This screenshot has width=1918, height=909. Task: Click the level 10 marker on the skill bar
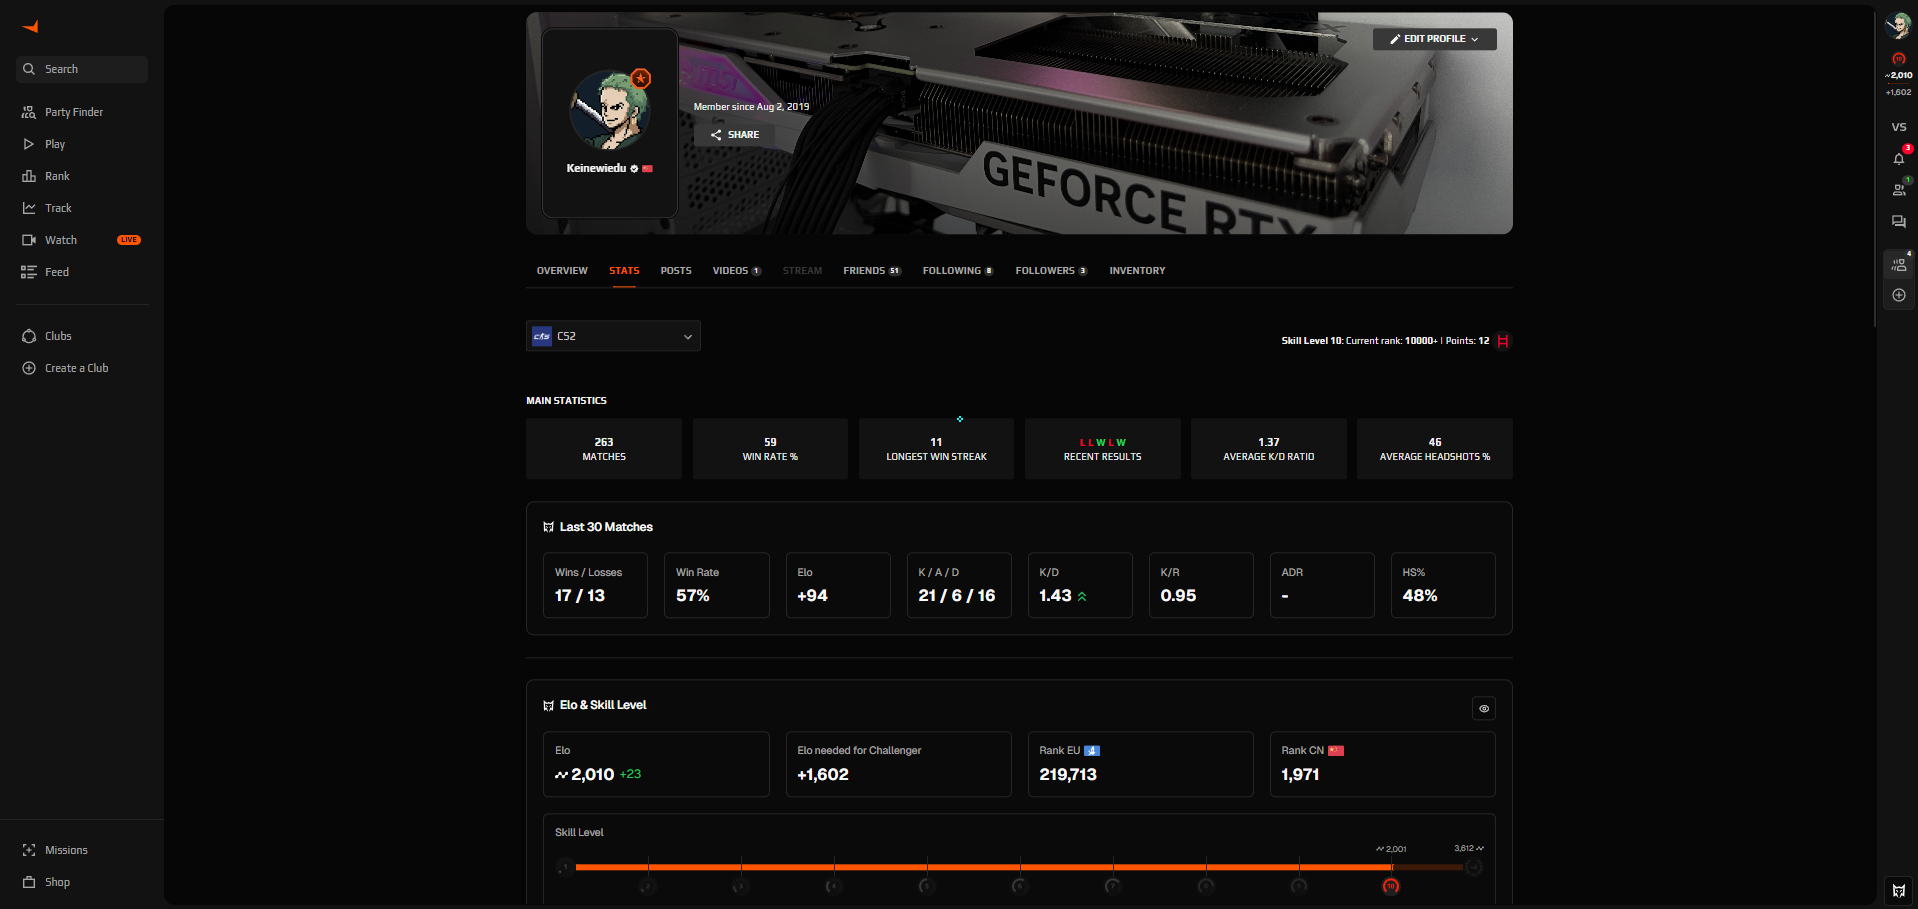click(1390, 886)
